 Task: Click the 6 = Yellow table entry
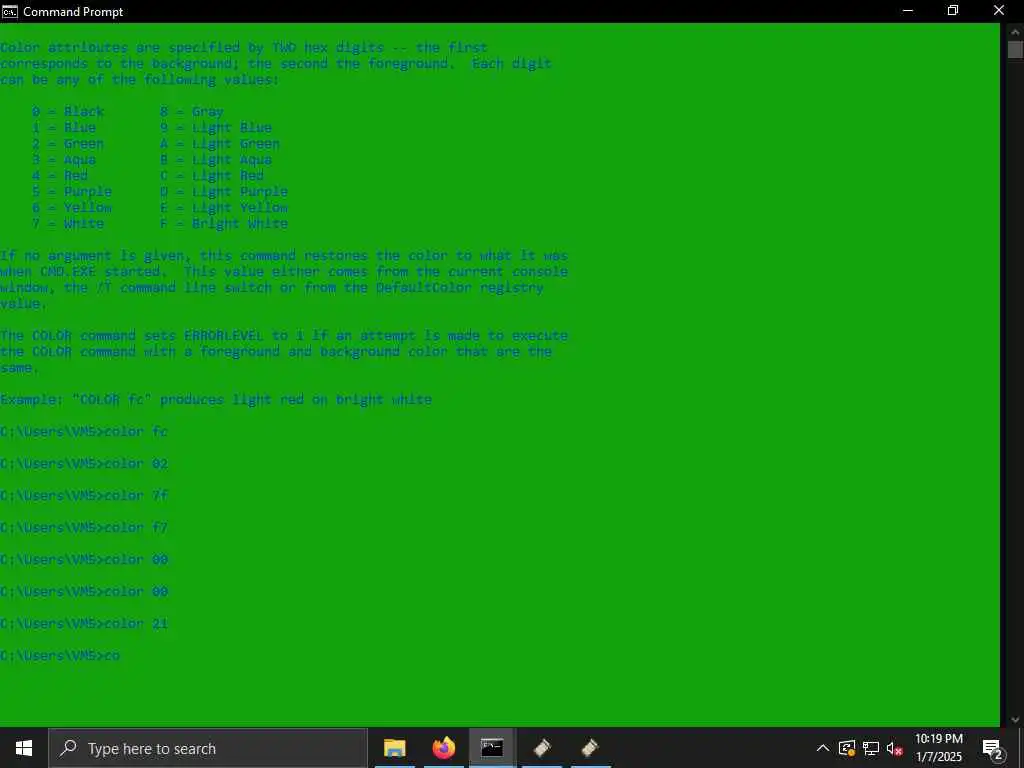72,207
